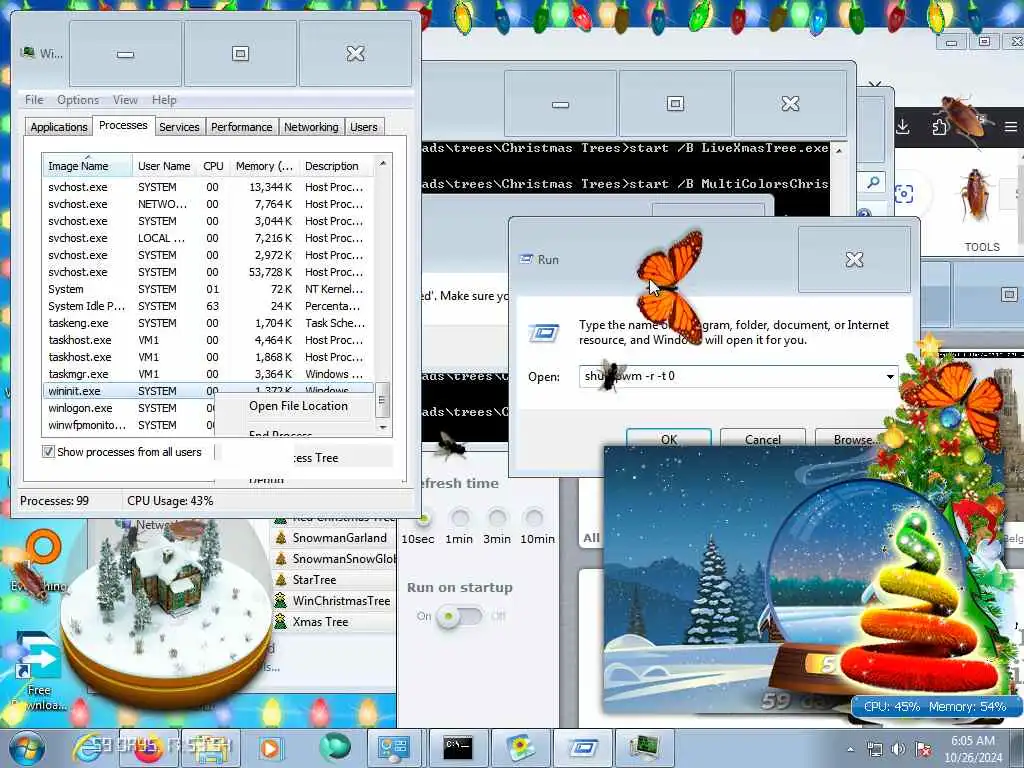
Task: Choose Open File Location in context menu
Action: tap(298, 406)
